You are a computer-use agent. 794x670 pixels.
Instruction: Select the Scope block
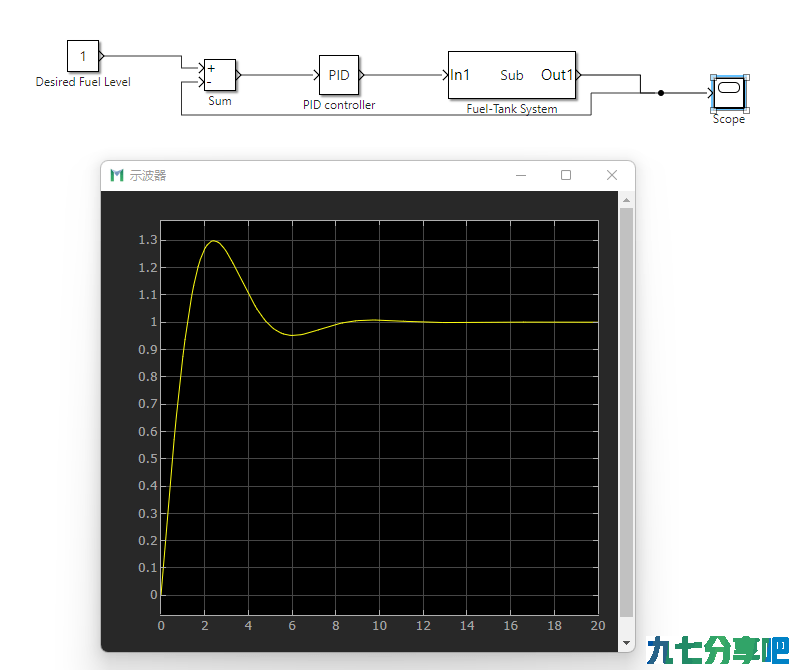tap(729, 93)
